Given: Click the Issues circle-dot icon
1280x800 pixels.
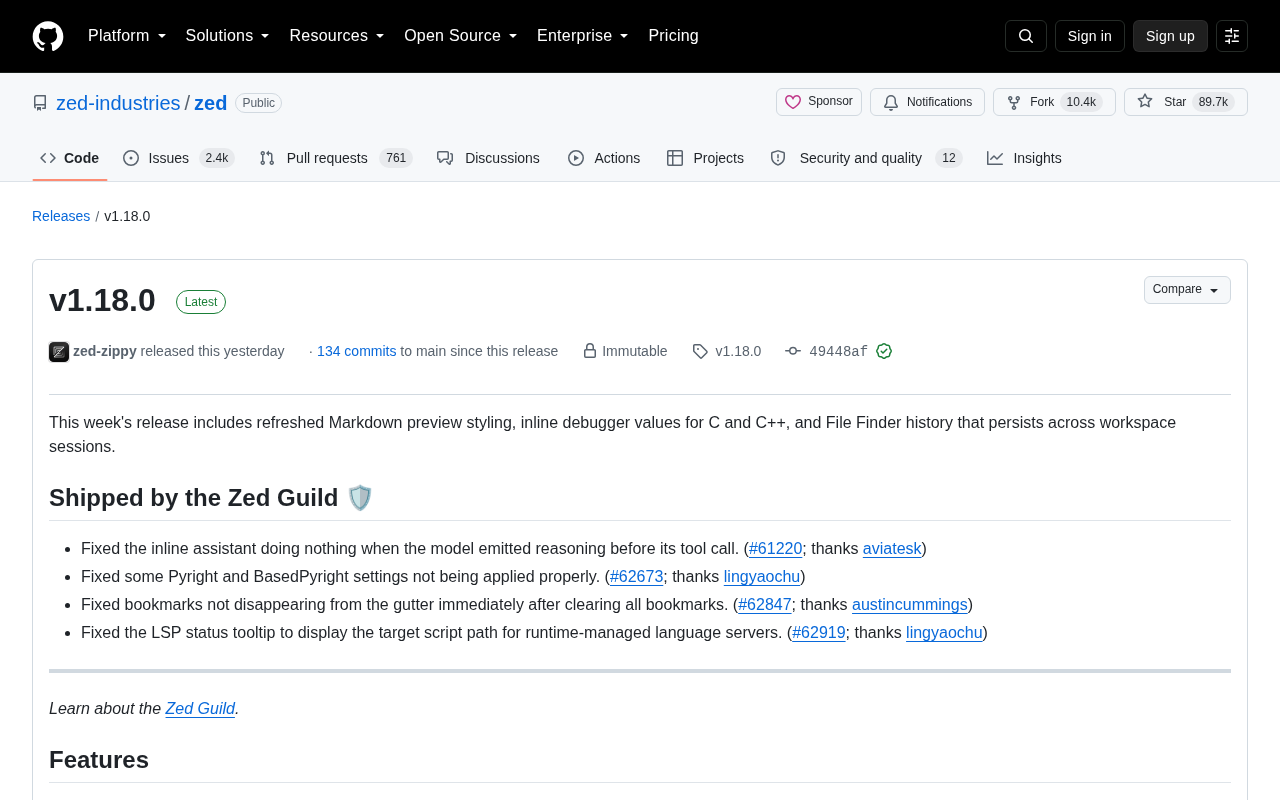Looking at the screenshot, I should [131, 158].
